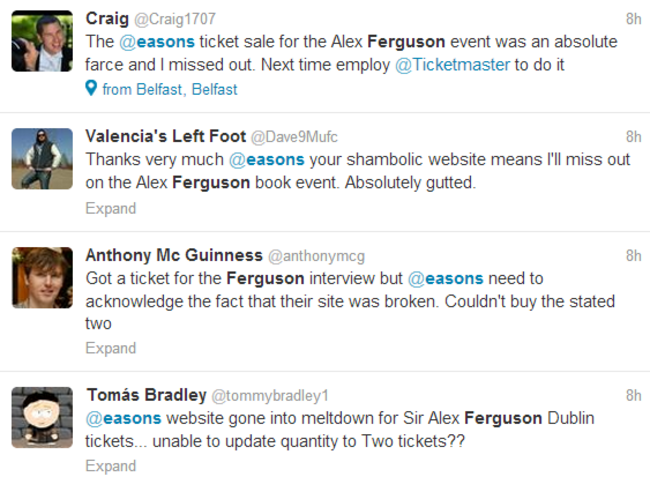Open Valencia's Left Foot profile picture
Viewport: 650px width, 477px height.
pos(42,158)
